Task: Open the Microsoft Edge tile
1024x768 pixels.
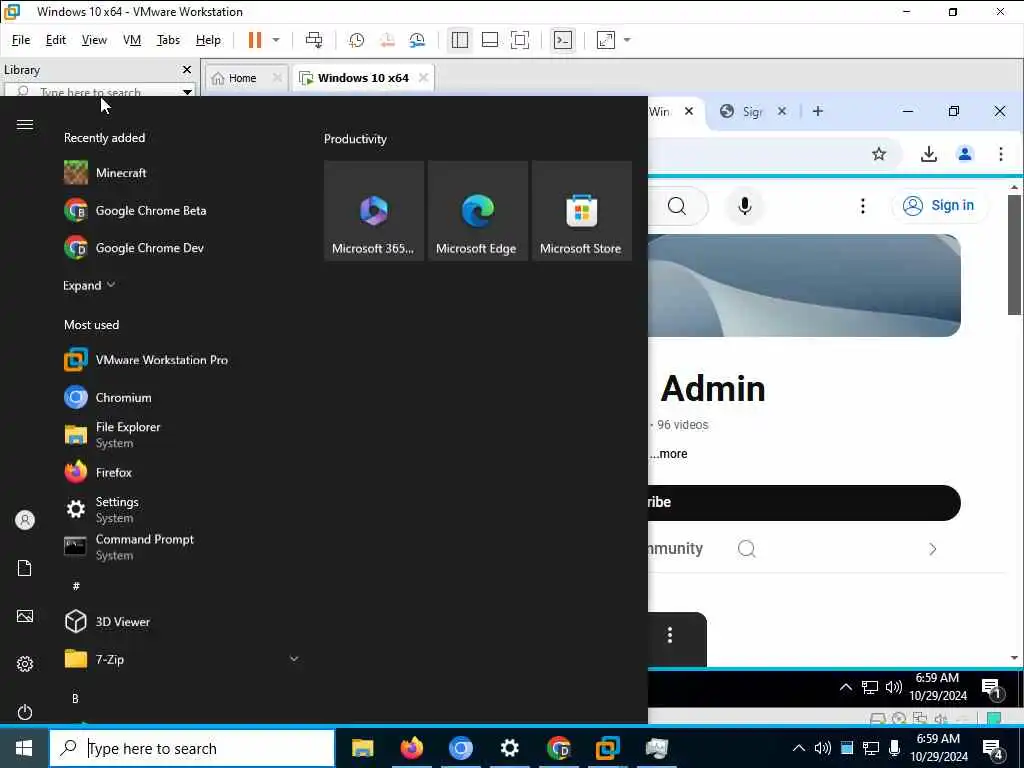Action: click(x=478, y=211)
